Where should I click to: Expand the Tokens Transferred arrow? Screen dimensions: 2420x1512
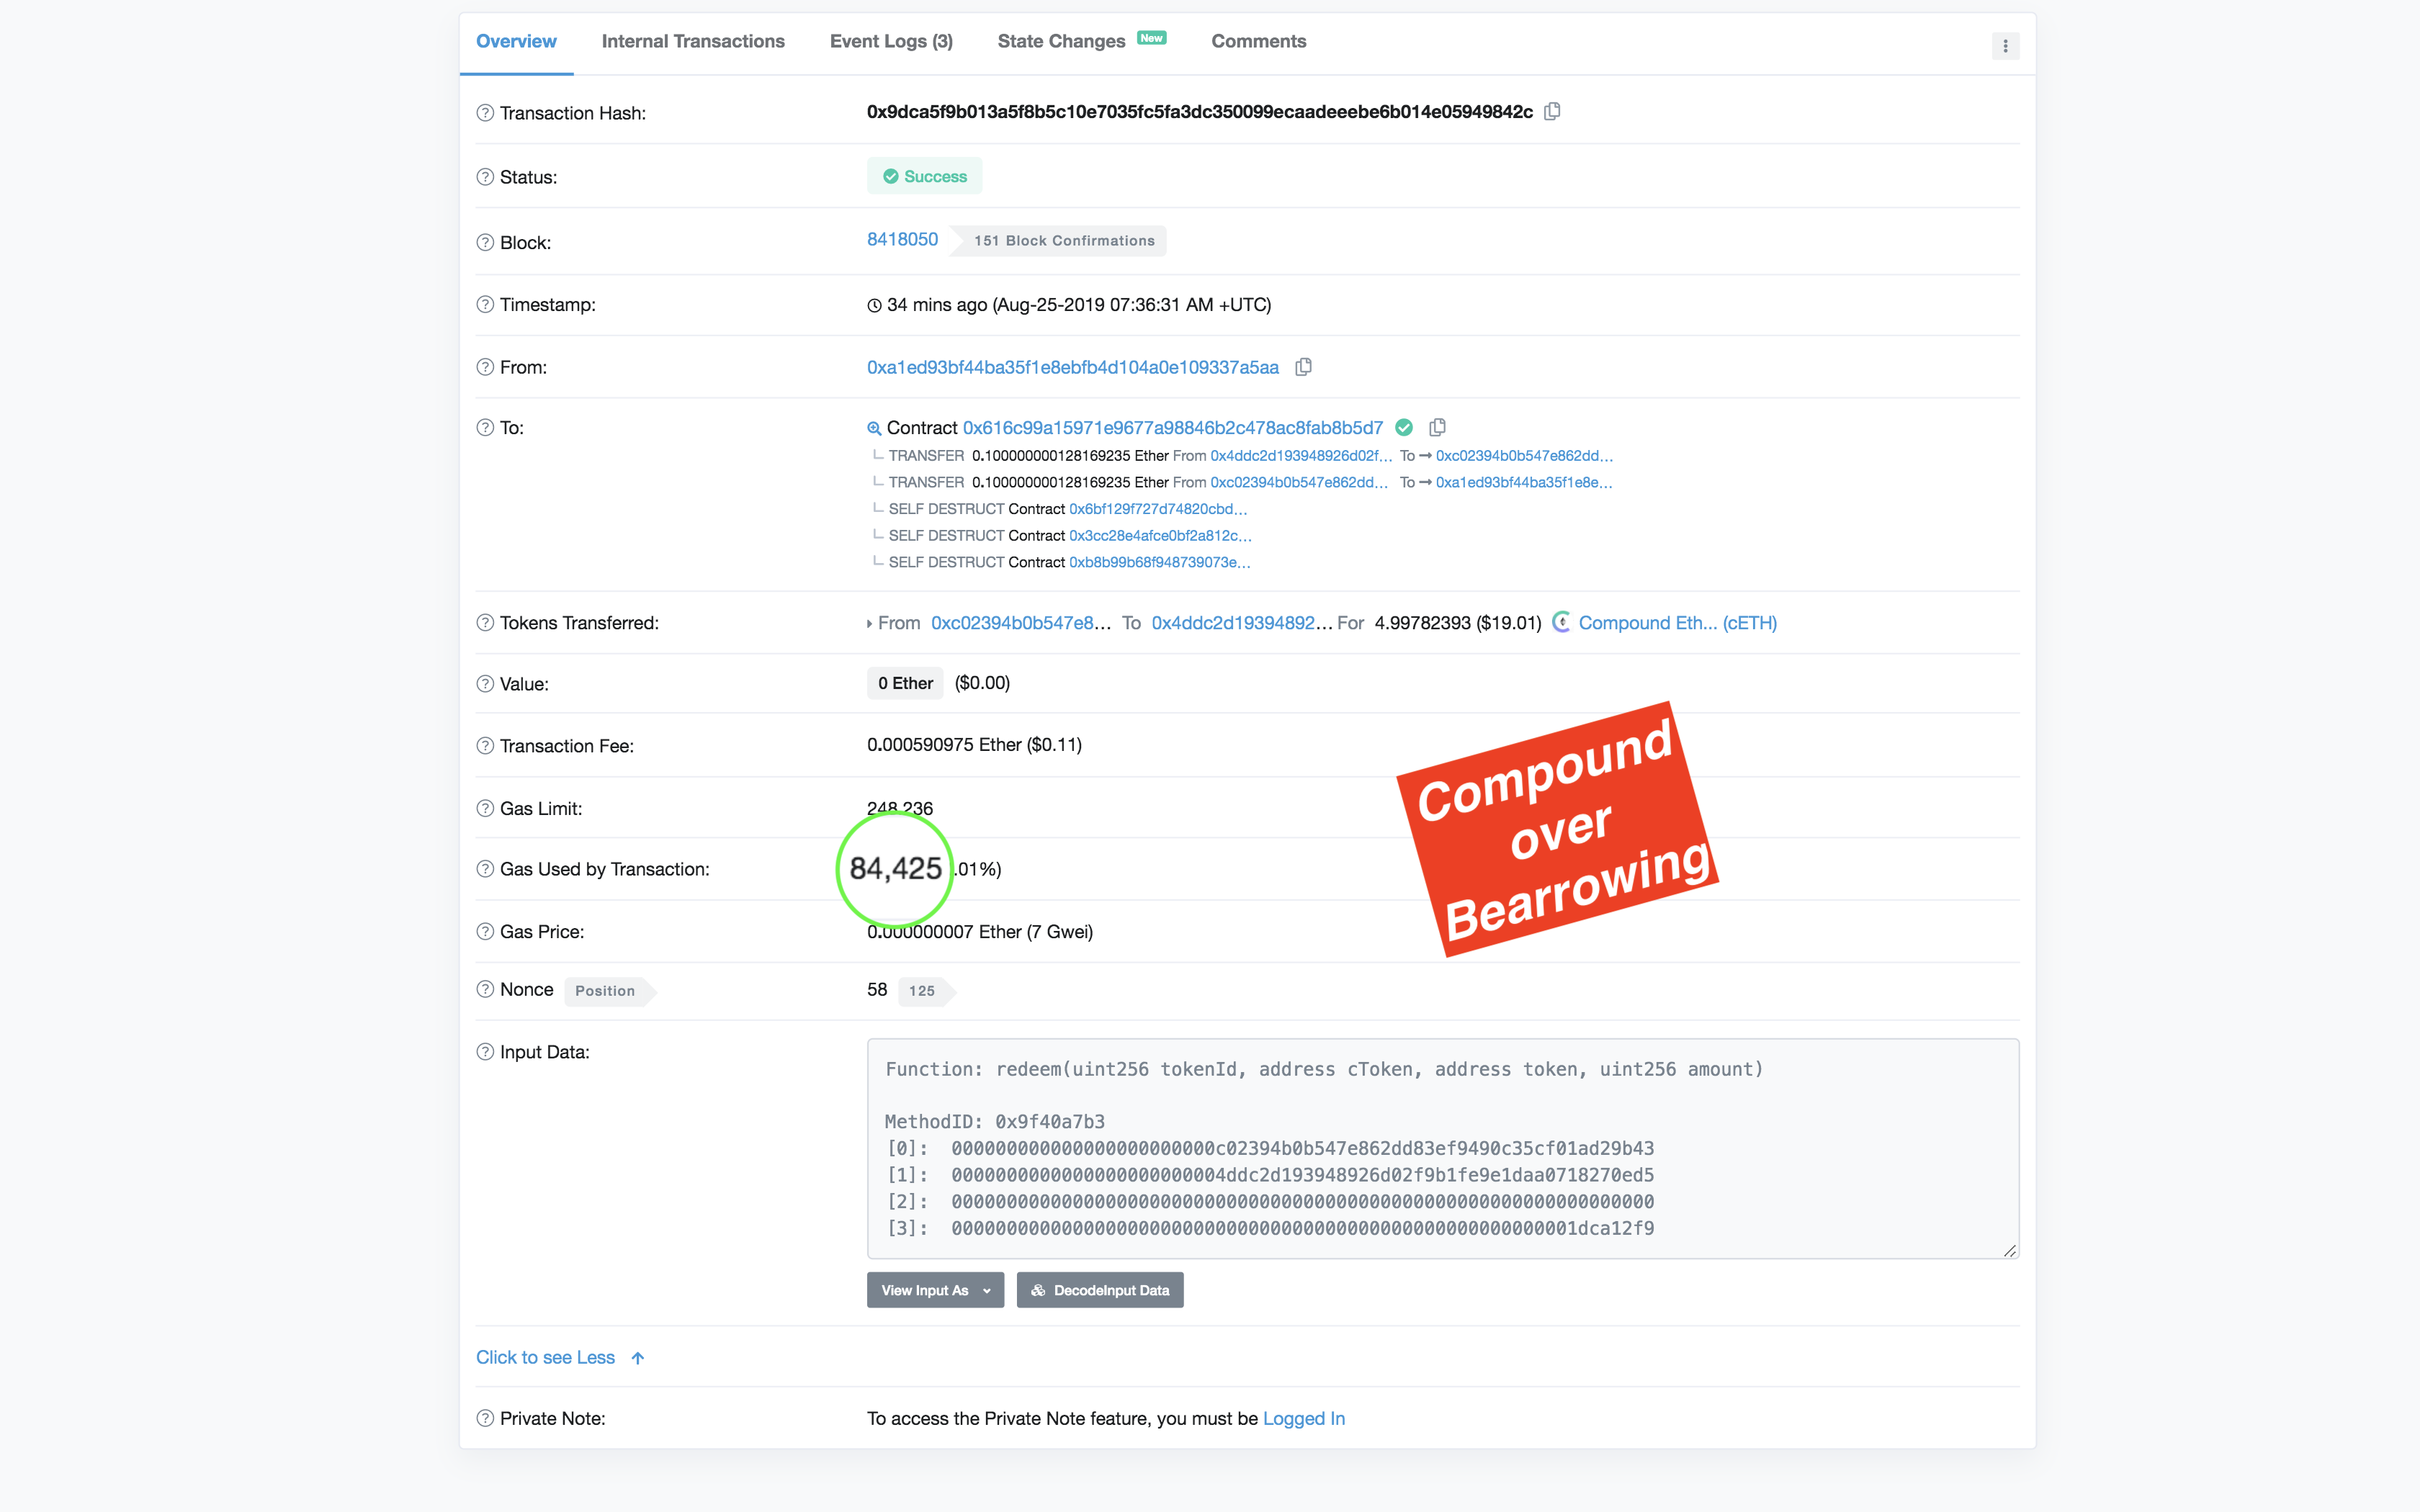(x=869, y=623)
